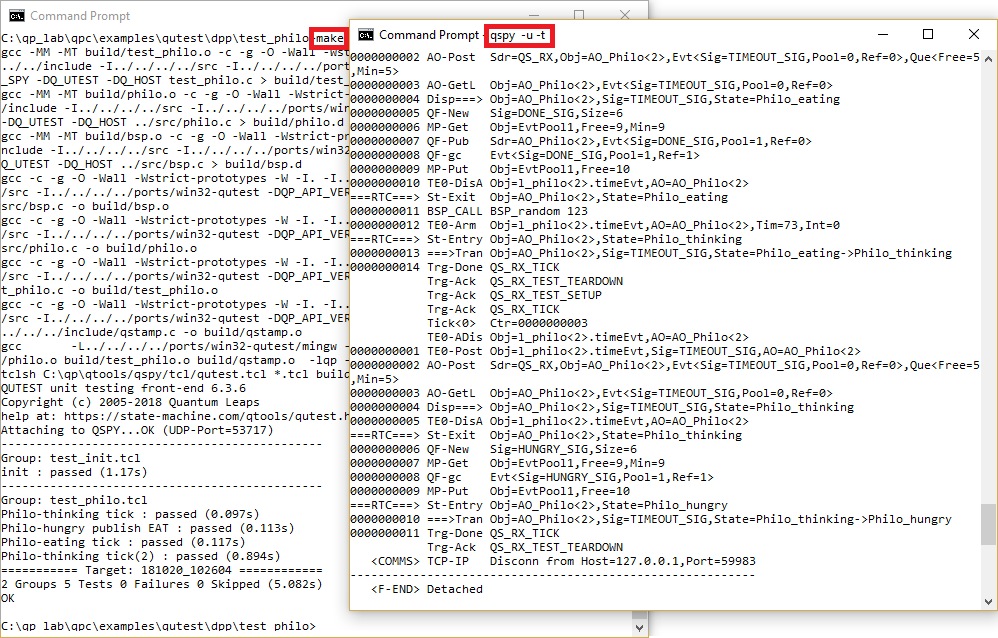
Task: Open the system menu icon of the qspy window
Action: click(x=366, y=35)
